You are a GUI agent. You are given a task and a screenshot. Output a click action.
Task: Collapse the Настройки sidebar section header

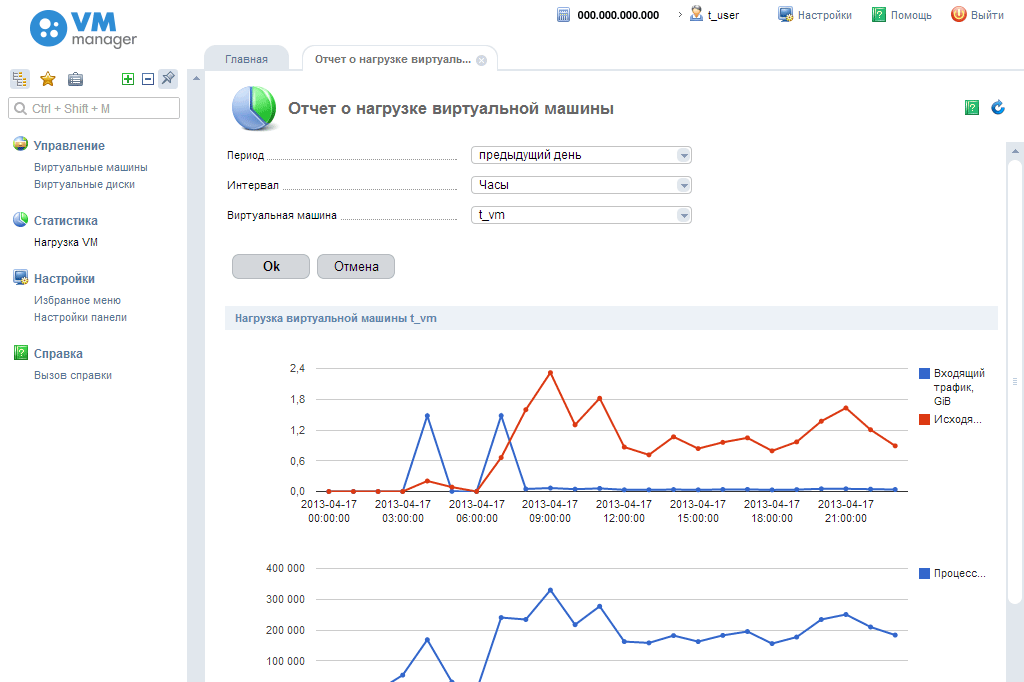pyautogui.click(x=64, y=279)
